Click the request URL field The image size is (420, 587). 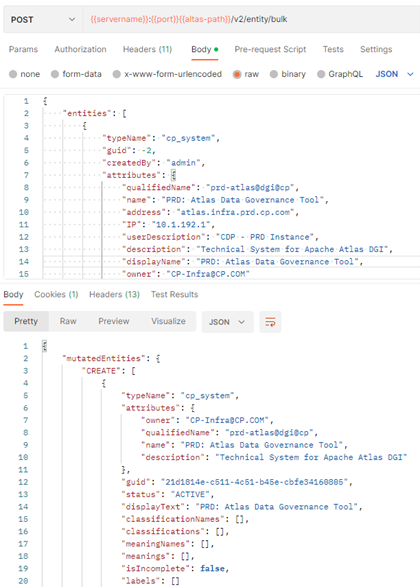tap(251, 19)
